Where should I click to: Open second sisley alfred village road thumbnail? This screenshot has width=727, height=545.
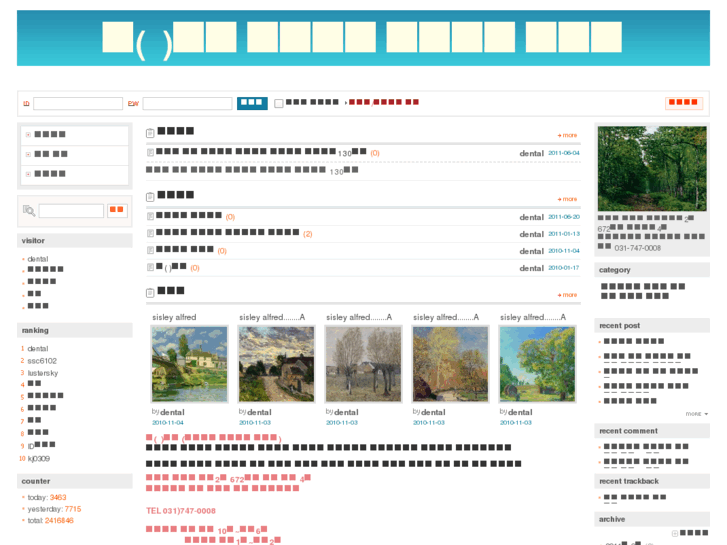pyautogui.click(x=276, y=364)
